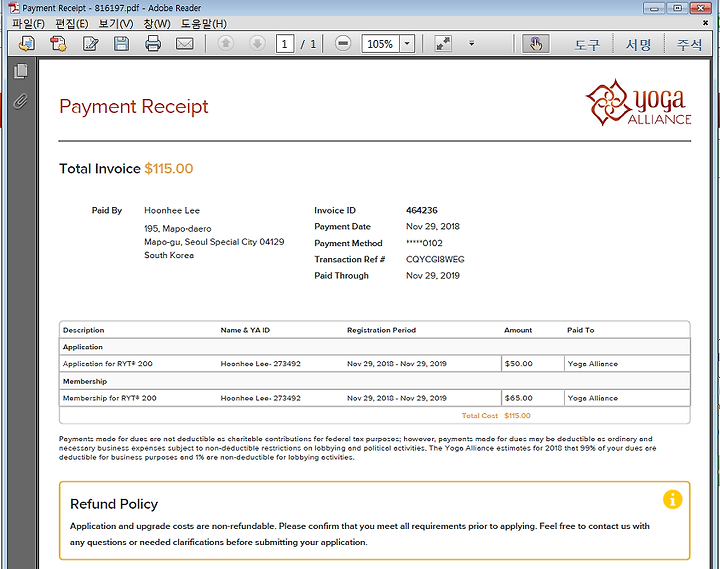The width and height of the screenshot is (720, 569).
Task: Select the hand pan tool
Action: coord(535,44)
